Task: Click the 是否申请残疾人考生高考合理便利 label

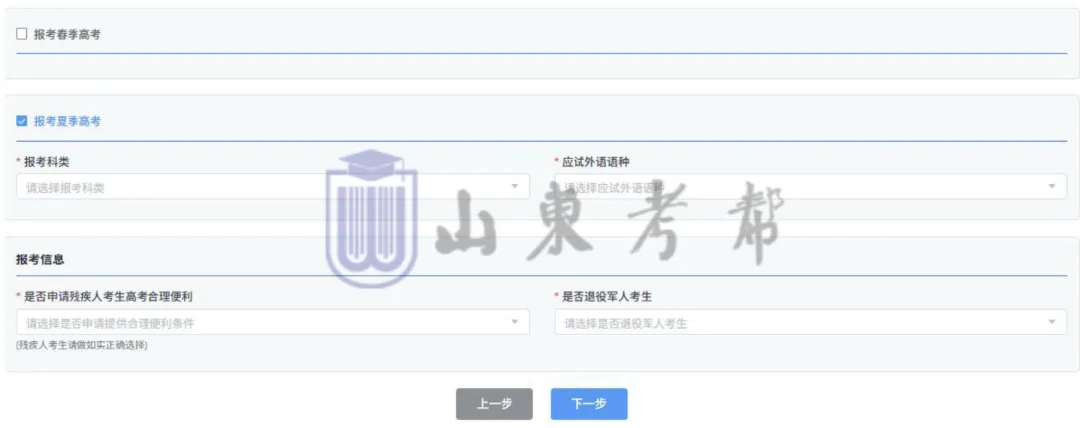Action: 108,296
